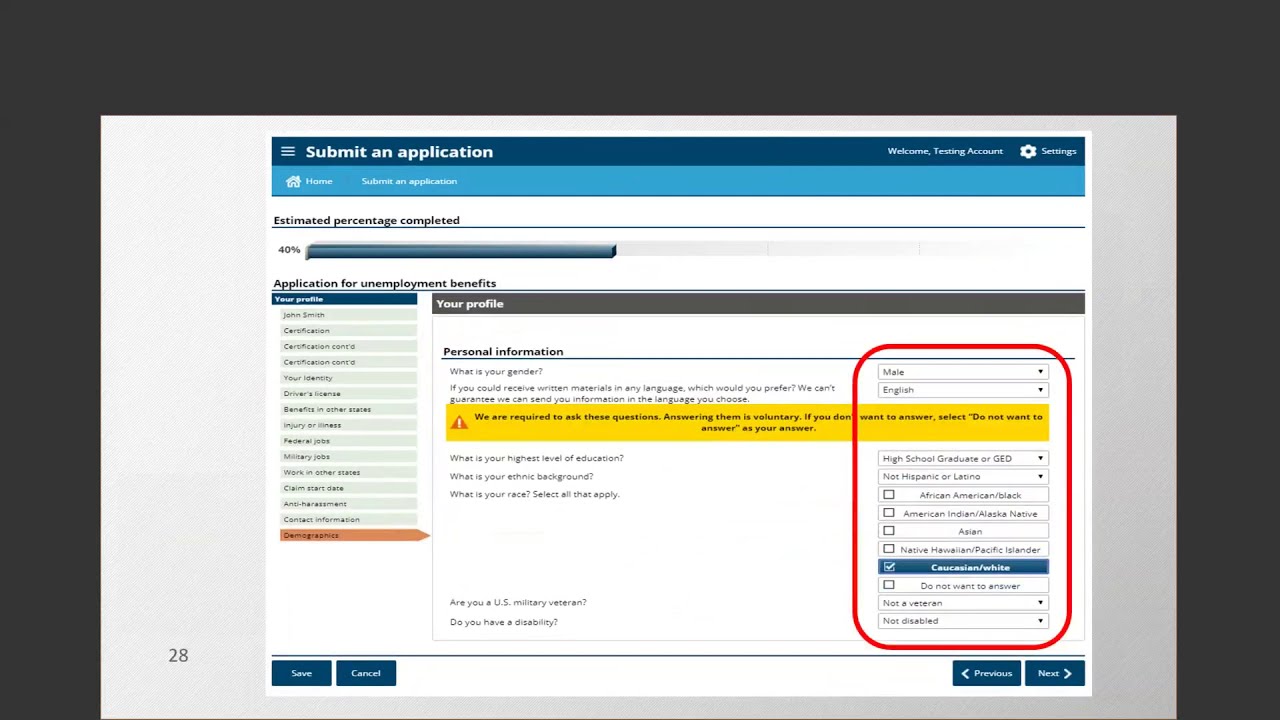Click the 'What is your gender?' question
1280x720 pixels.
coord(496,372)
